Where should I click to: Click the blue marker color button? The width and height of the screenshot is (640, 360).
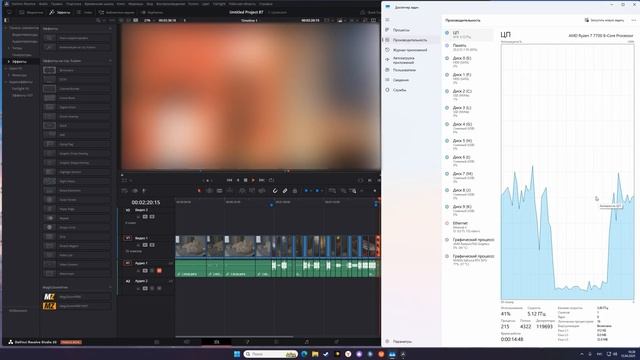pyautogui.click(x=317, y=191)
